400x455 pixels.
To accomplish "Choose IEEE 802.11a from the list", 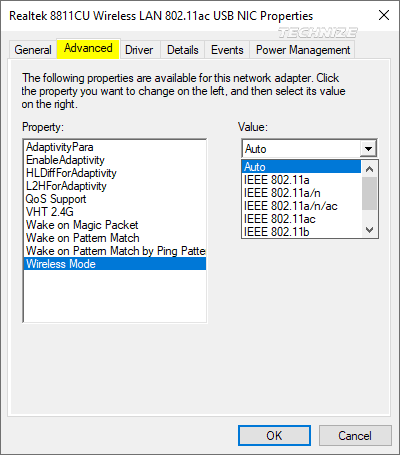I will pos(301,180).
